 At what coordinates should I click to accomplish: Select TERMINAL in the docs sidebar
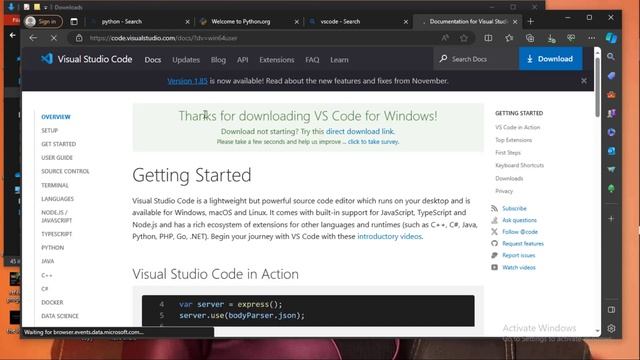(x=55, y=185)
